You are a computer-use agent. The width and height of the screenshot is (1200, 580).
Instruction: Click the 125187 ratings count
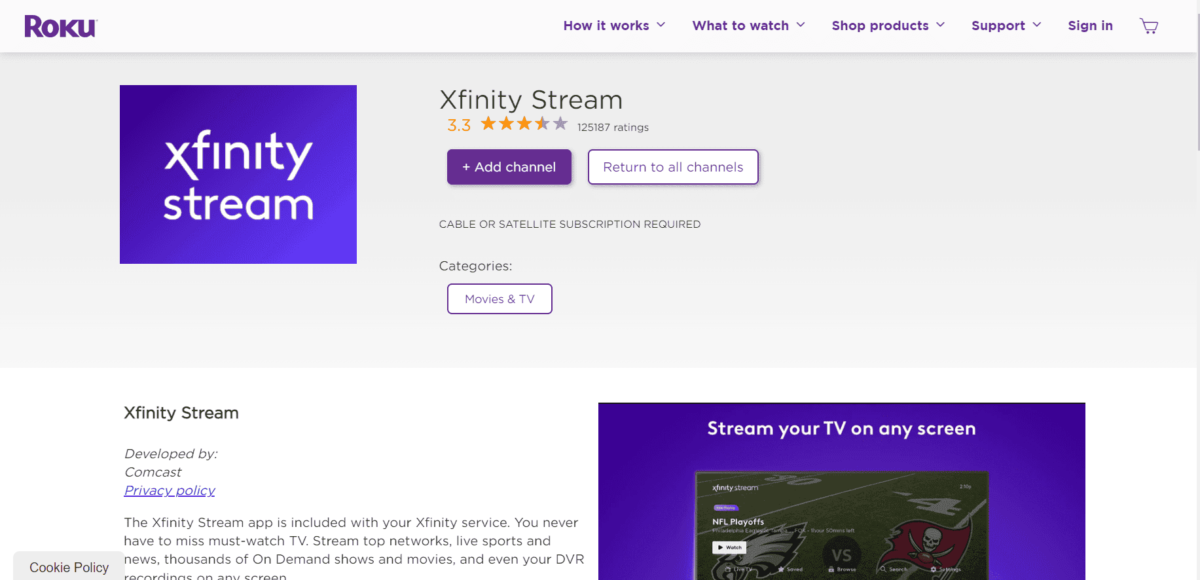pyautogui.click(x=613, y=127)
